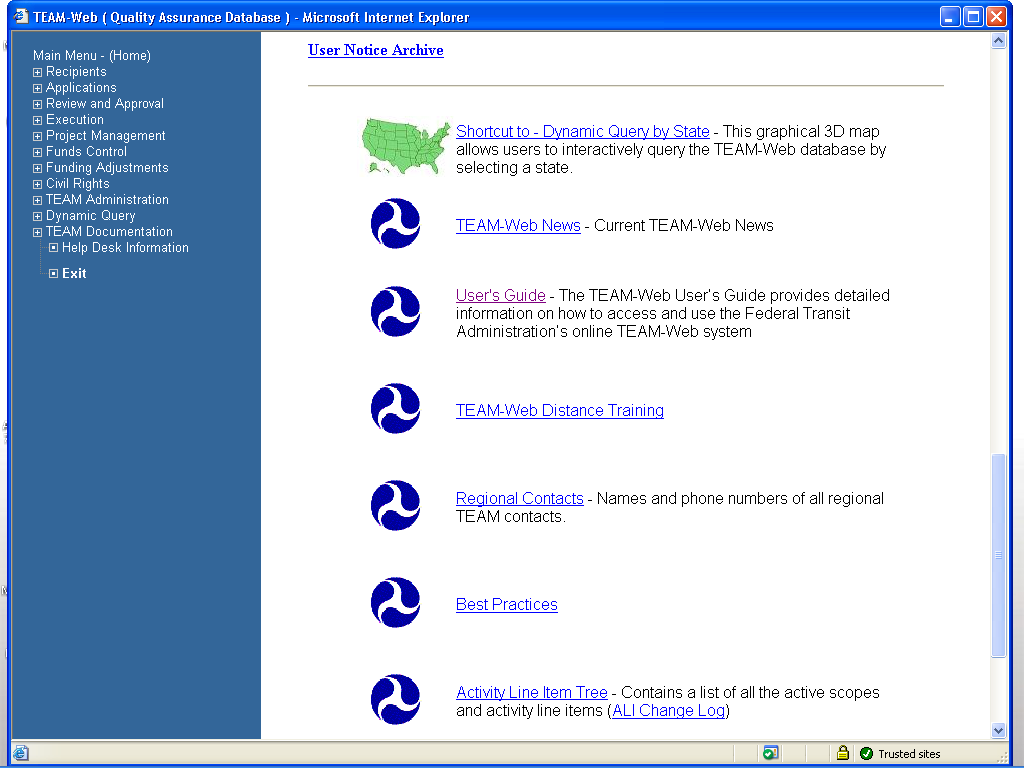The image size is (1024, 768).
Task: Expand the TEAM Administration node
Action: pyautogui.click(x=37, y=200)
